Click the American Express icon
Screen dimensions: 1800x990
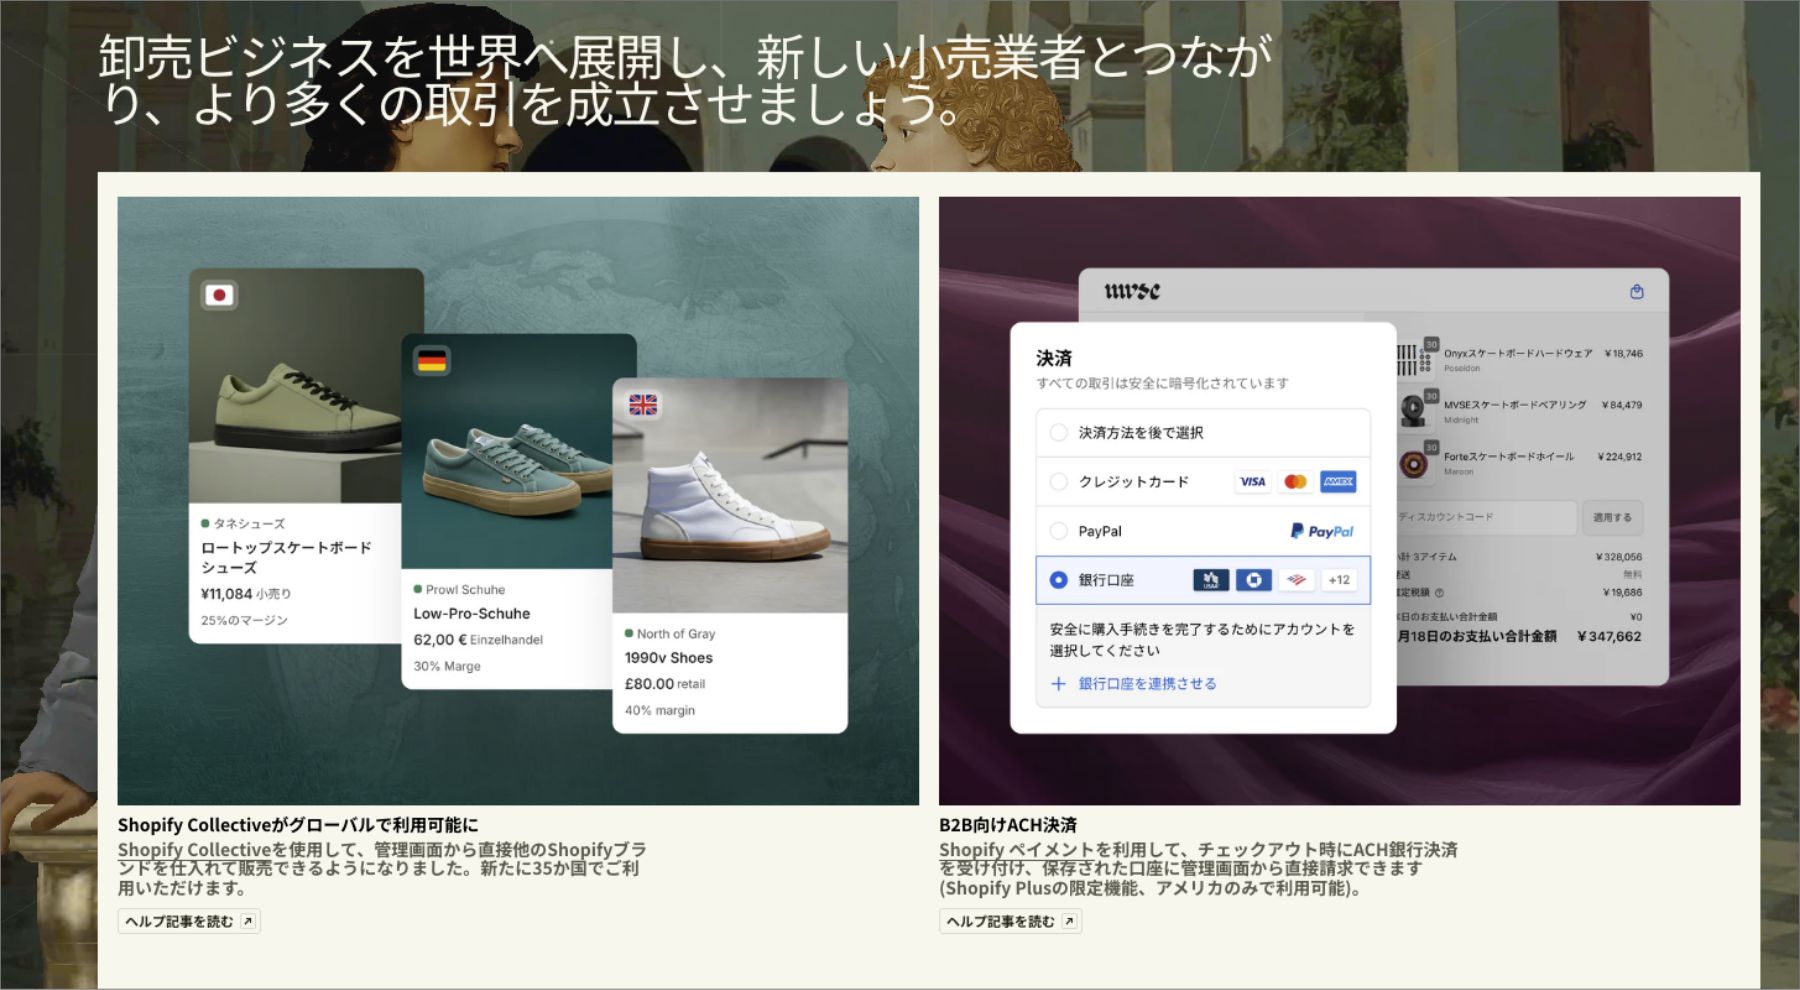point(1338,482)
